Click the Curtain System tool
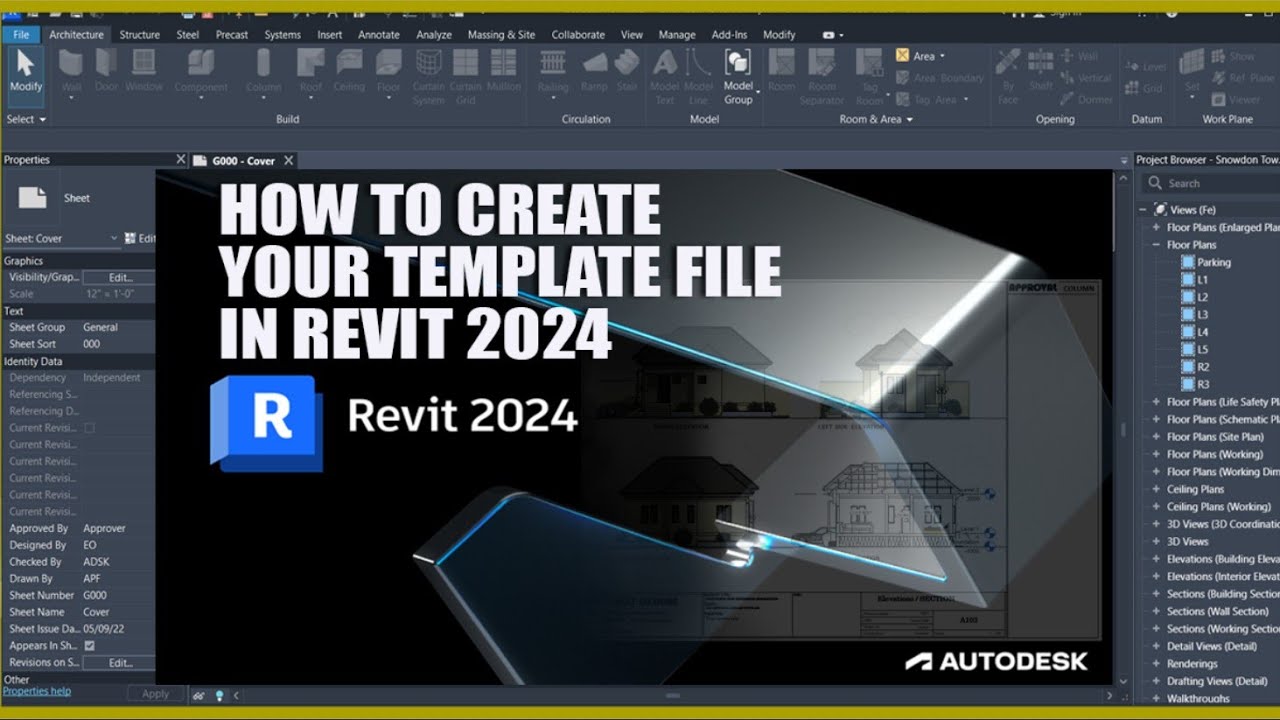 click(x=428, y=77)
